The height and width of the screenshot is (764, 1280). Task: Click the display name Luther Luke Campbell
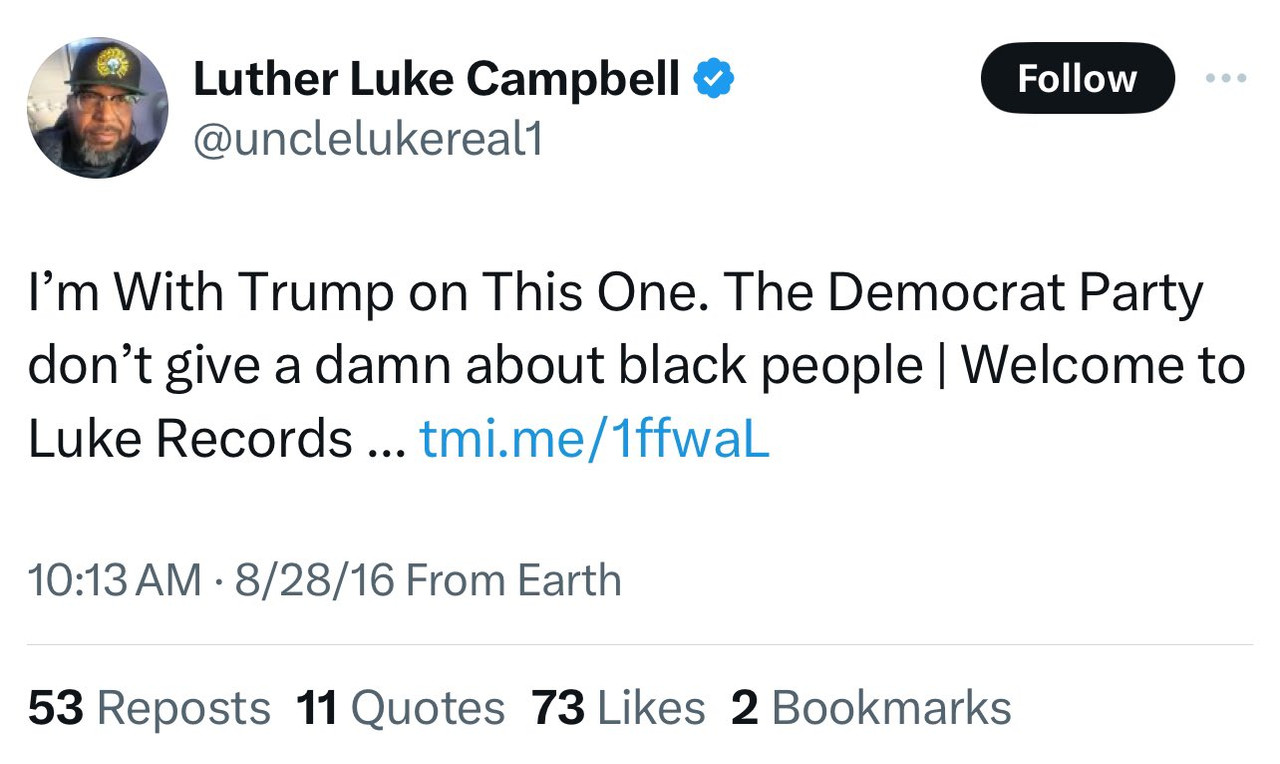(436, 79)
